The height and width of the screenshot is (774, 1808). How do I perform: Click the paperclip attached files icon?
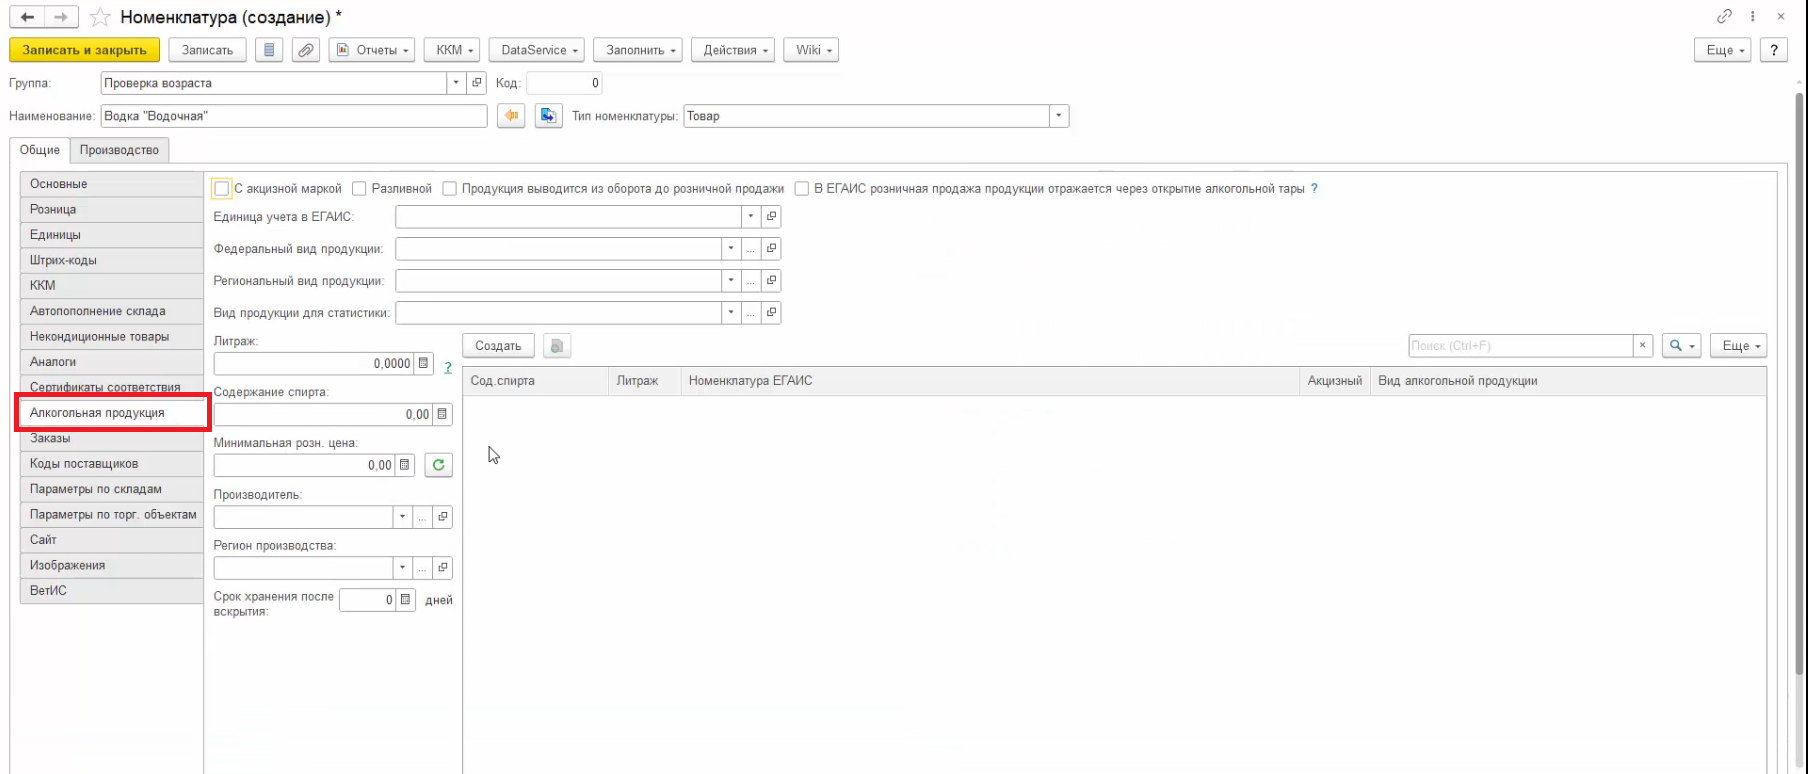(306, 50)
